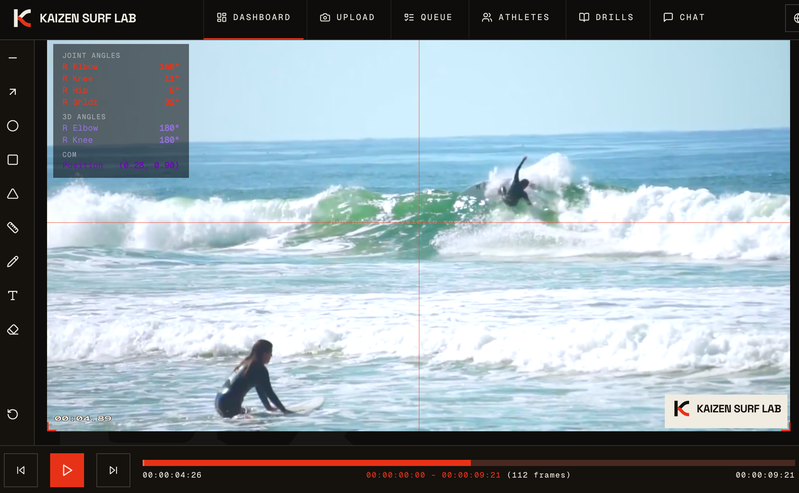Open the Upload tab
The height and width of the screenshot is (493, 799).
click(x=348, y=17)
